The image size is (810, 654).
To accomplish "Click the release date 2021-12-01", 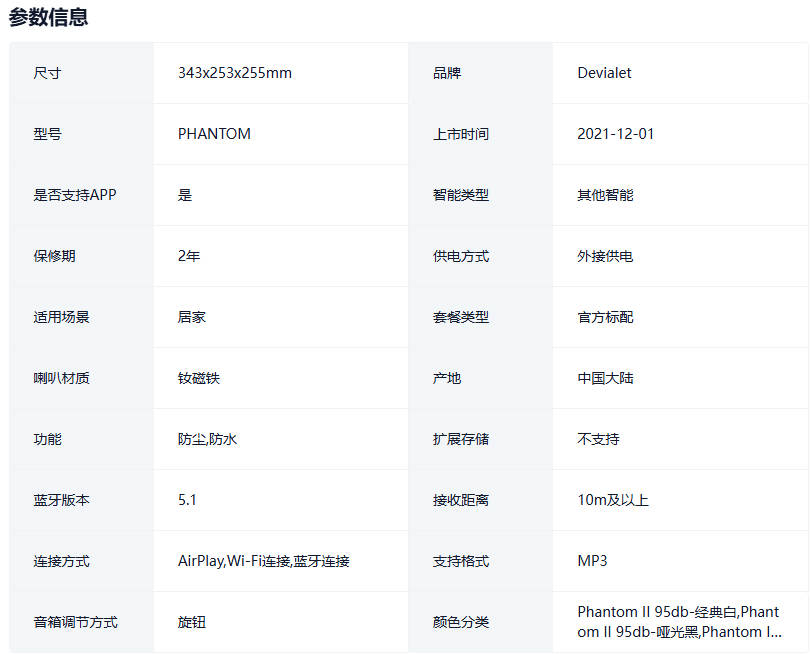I will 616,134.
